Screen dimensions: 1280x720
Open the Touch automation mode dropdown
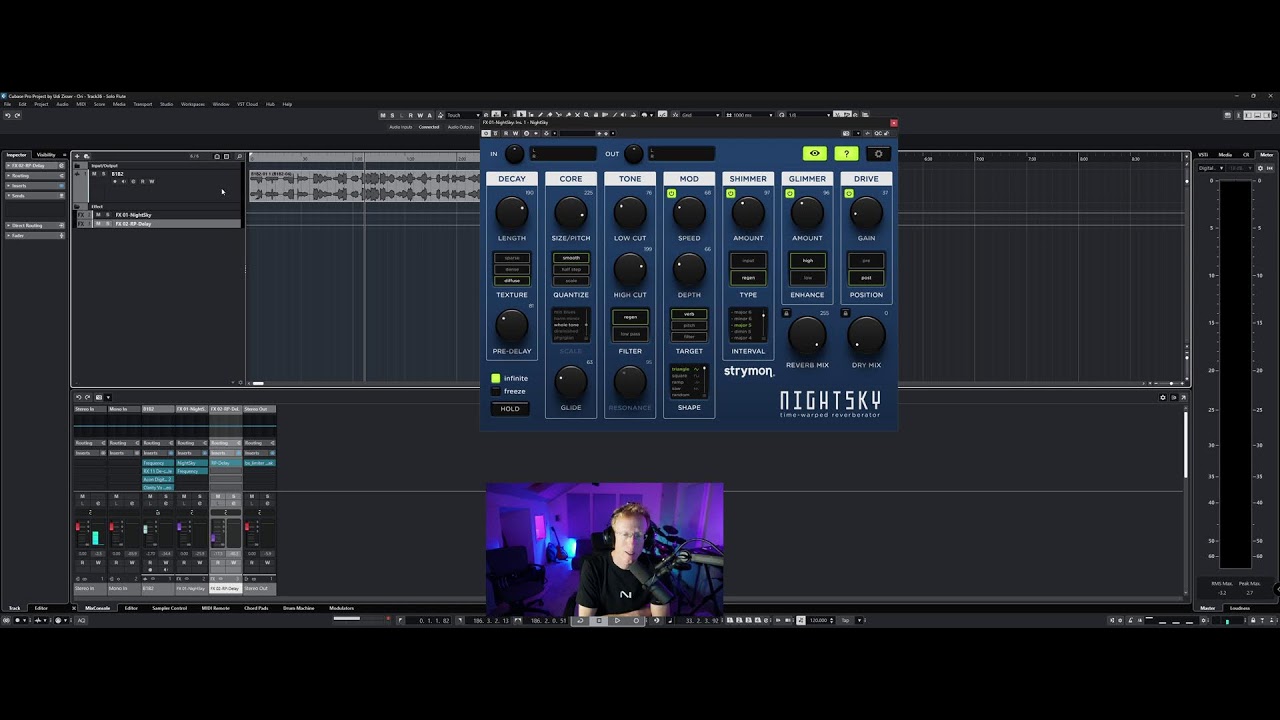point(462,115)
